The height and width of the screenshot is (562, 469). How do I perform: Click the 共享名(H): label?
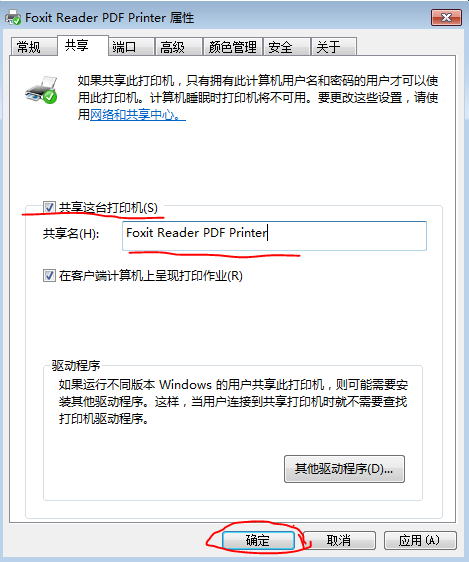click(x=71, y=234)
